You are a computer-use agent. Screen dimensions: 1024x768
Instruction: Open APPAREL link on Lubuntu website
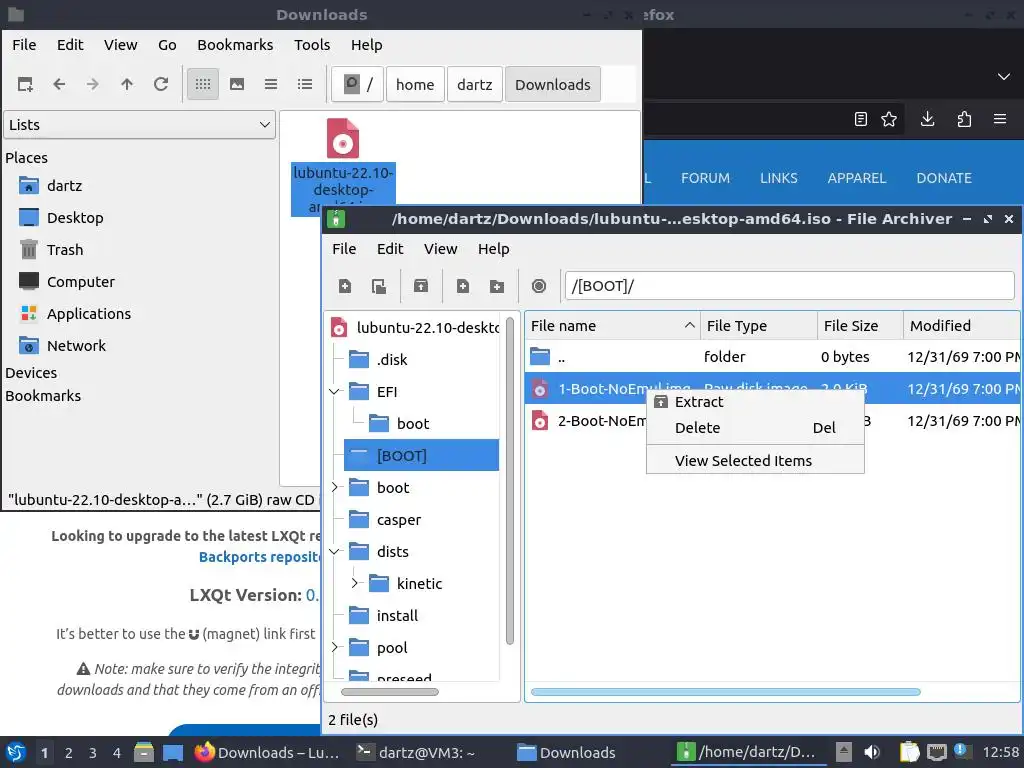click(x=857, y=178)
